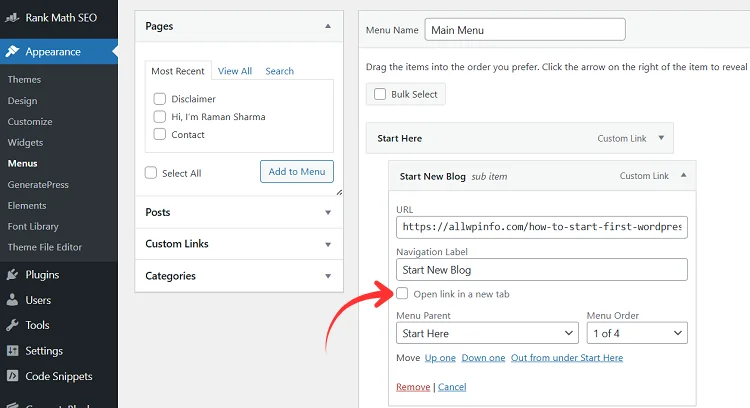Open the Settings menu label
This screenshot has height=408, width=750.
pyautogui.click(x=44, y=351)
